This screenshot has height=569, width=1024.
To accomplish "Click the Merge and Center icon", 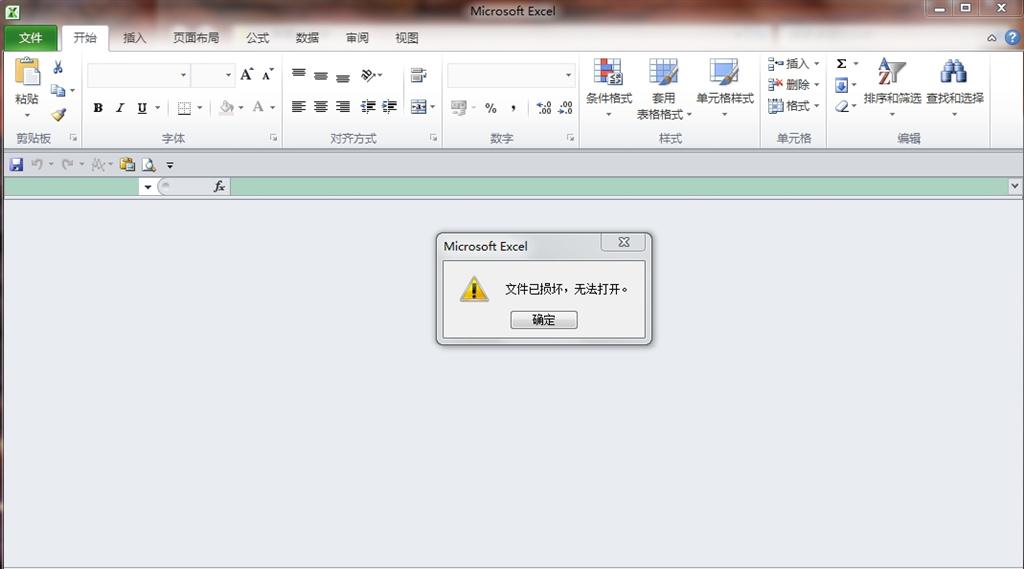I will 419,106.
